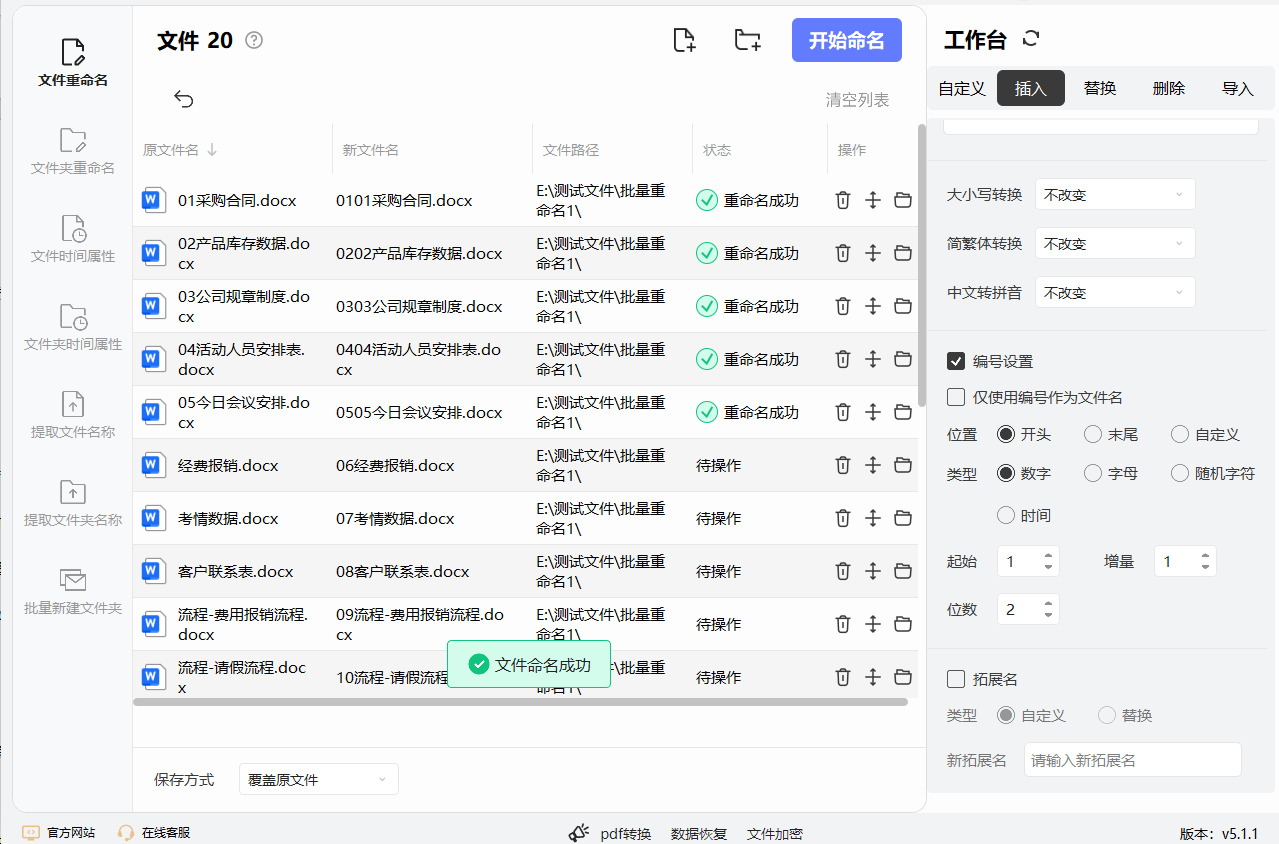Select the 末尾 position radio button

tap(1093, 434)
